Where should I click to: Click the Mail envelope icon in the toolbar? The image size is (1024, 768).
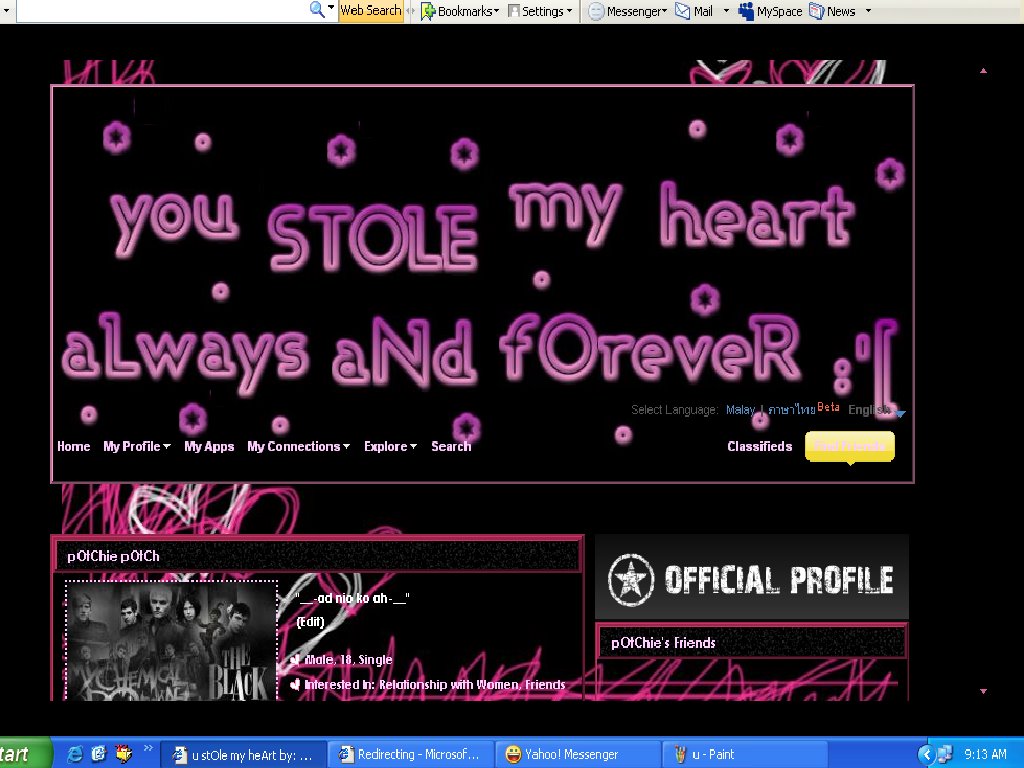click(682, 11)
